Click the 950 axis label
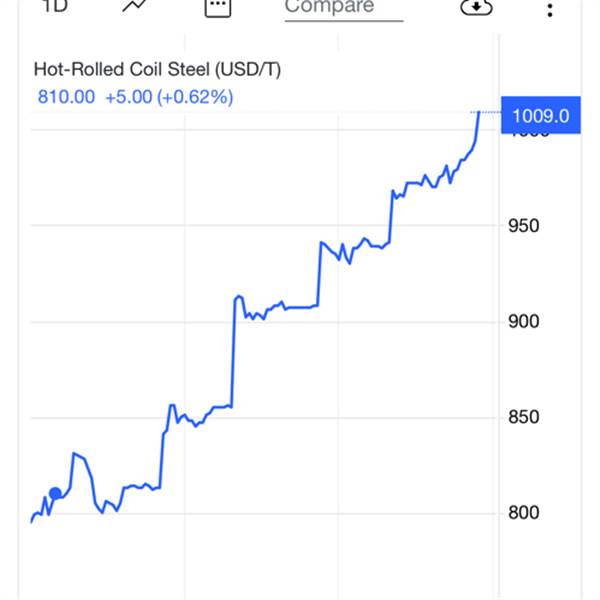This screenshot has height=600, width=600. pyautogui.click(x=526, y=226)
